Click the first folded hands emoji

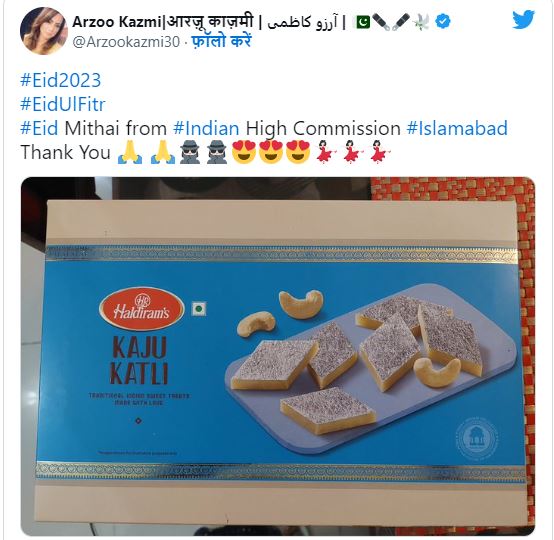click(x=130, y=153)
